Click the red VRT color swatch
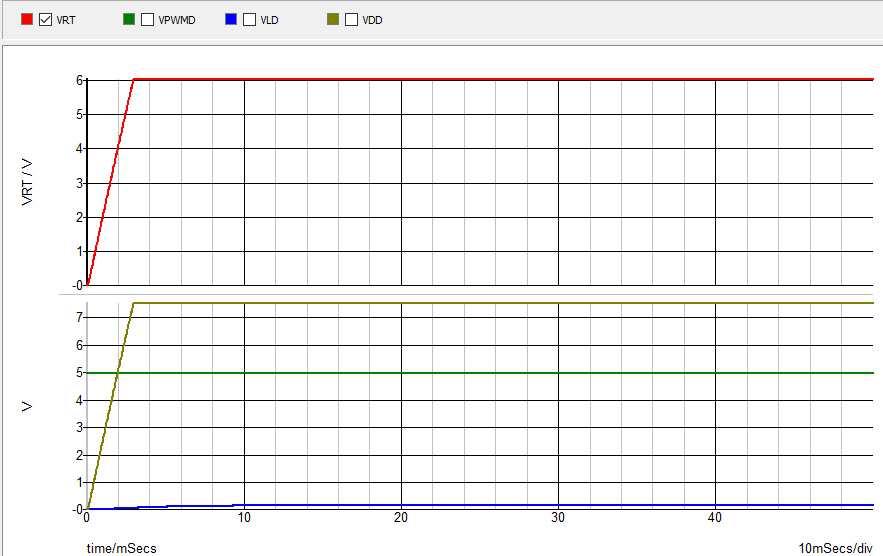 pyautogui.click(x=27, y=20)
